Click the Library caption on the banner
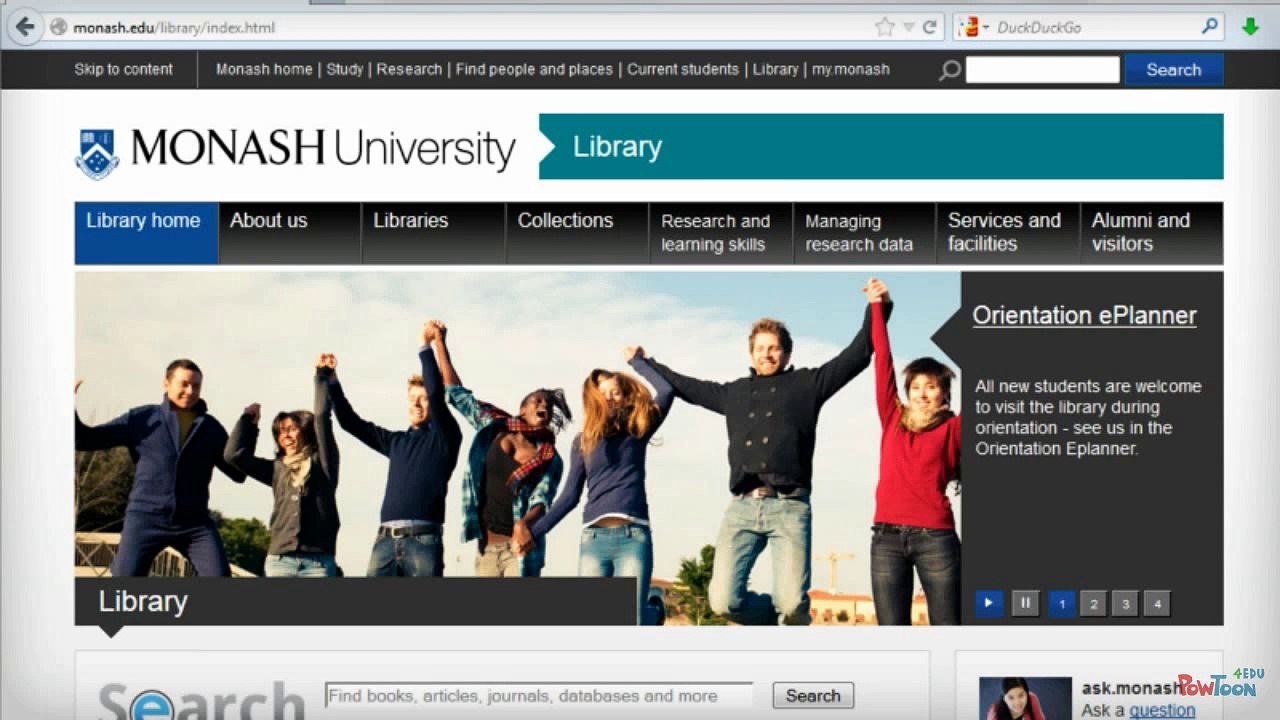Viewport: 1280px width, 720px height. [143, 601]
